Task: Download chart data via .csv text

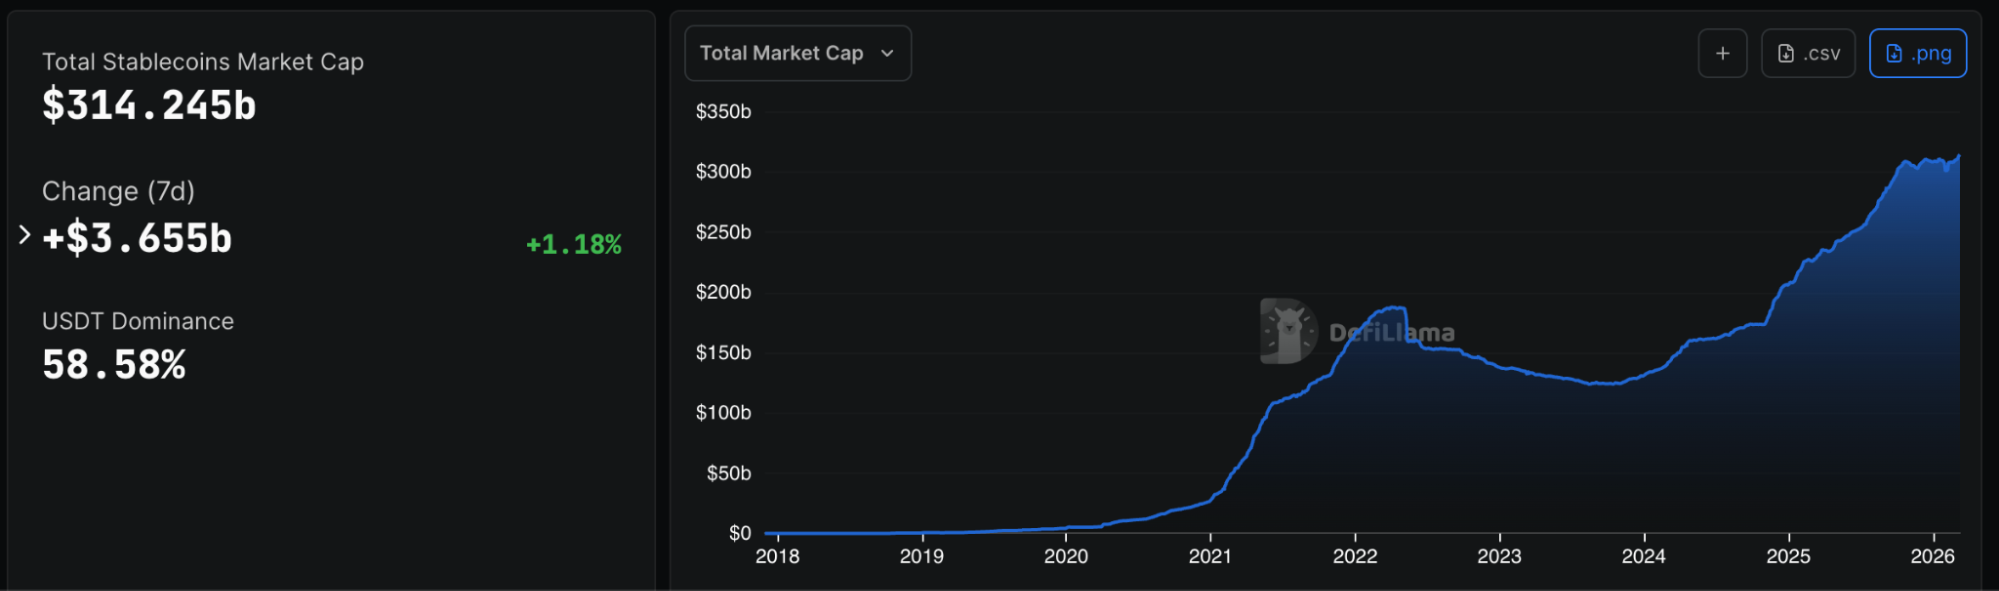Action: [1822, 54]
